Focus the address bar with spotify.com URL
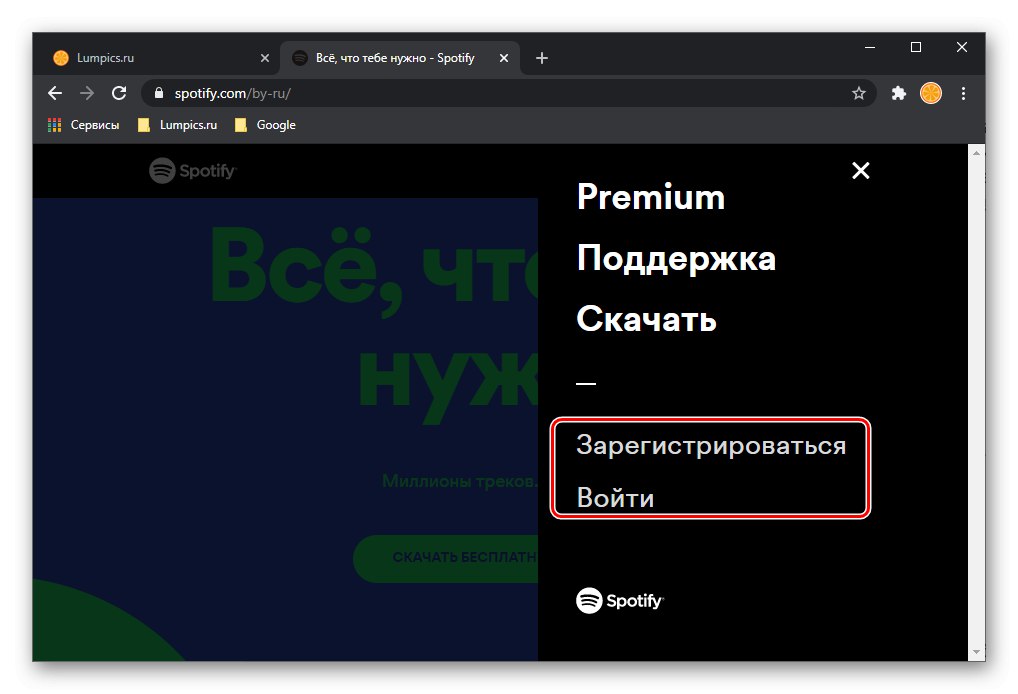This screenshot has height=694, width=1018. click(x=508, y=93)
